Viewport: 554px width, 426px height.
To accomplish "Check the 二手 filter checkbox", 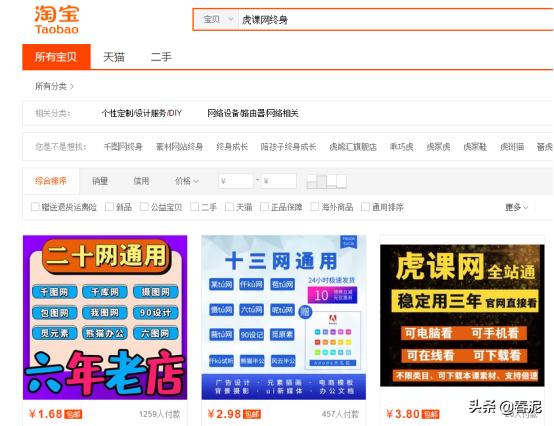I will [194, 207].
